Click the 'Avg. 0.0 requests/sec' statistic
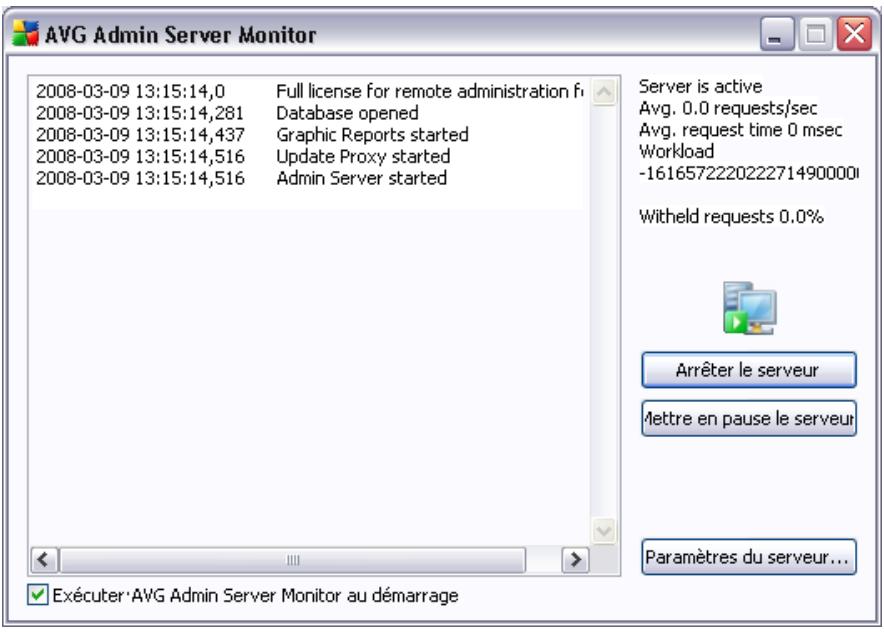 [728, 108]
